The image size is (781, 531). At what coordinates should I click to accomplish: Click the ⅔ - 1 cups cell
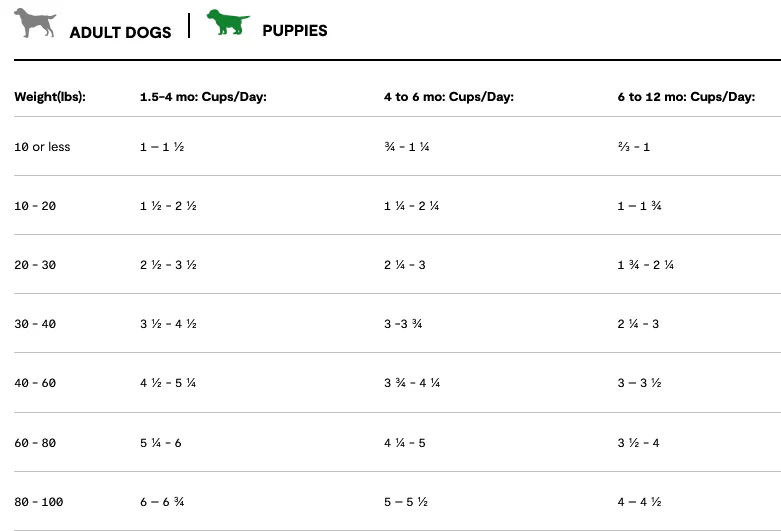coord(634,147)
